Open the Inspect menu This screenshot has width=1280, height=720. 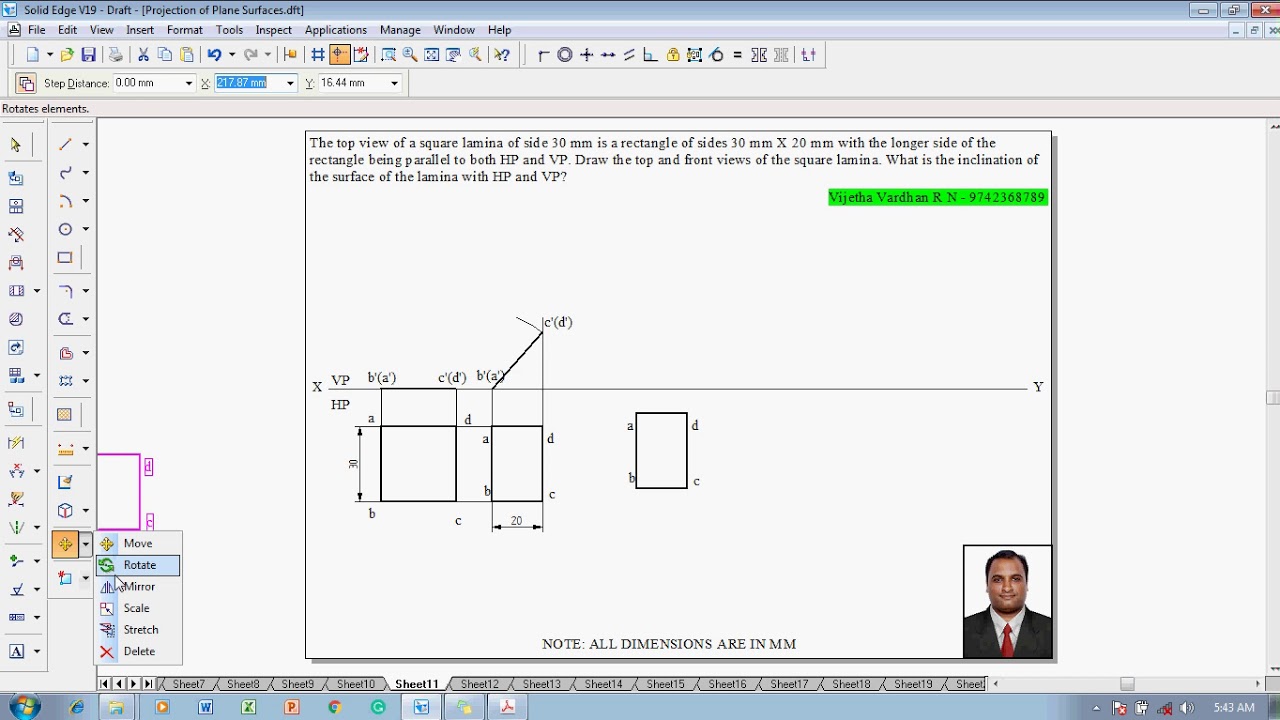[x=273, y=30]
